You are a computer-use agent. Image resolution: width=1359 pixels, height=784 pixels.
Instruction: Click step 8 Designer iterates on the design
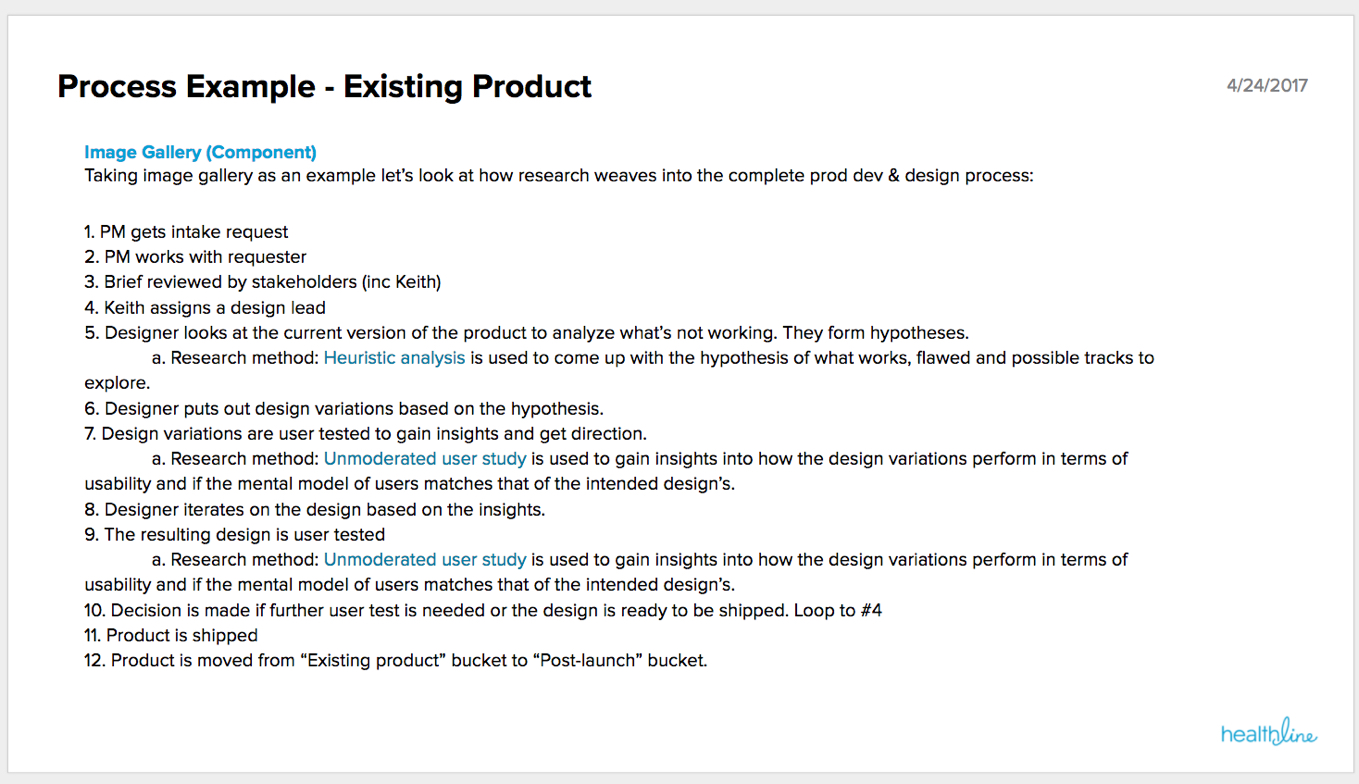[315, 509]
